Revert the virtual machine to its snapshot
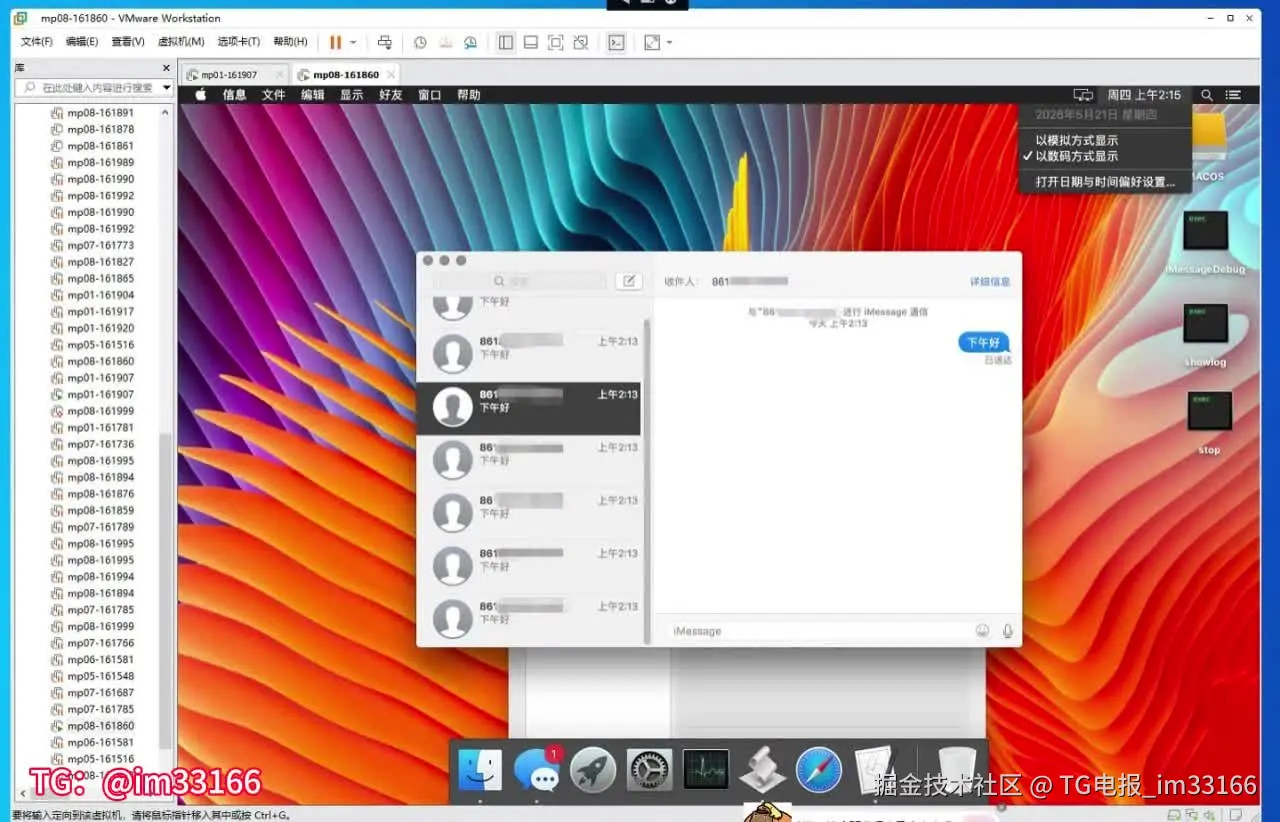 (445, 42)
